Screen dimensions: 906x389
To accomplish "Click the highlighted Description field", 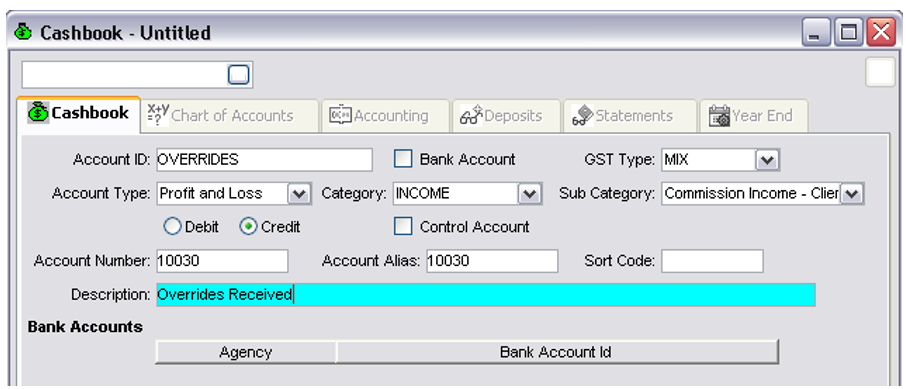I will point(486,295).
